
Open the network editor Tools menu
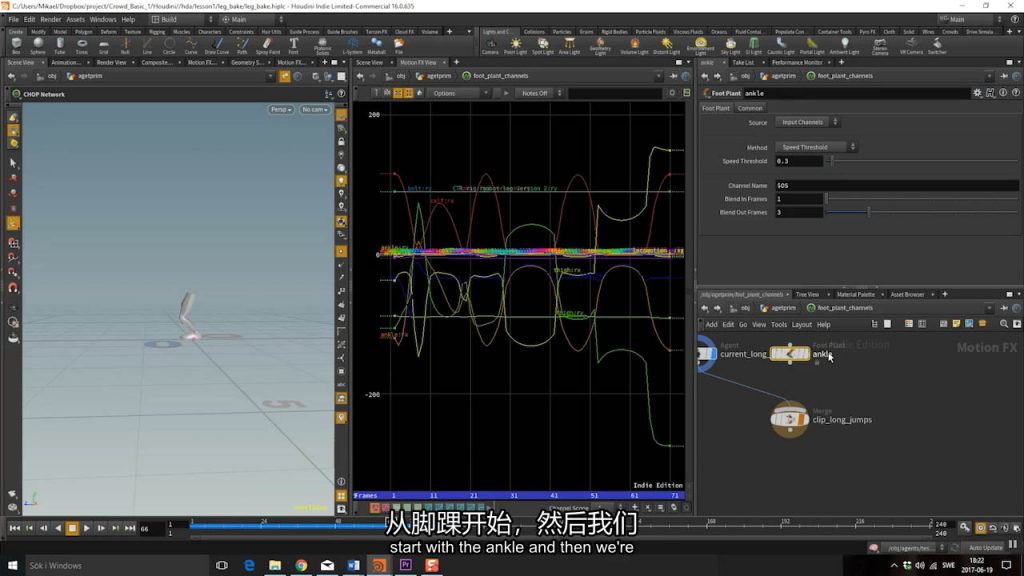778,325
